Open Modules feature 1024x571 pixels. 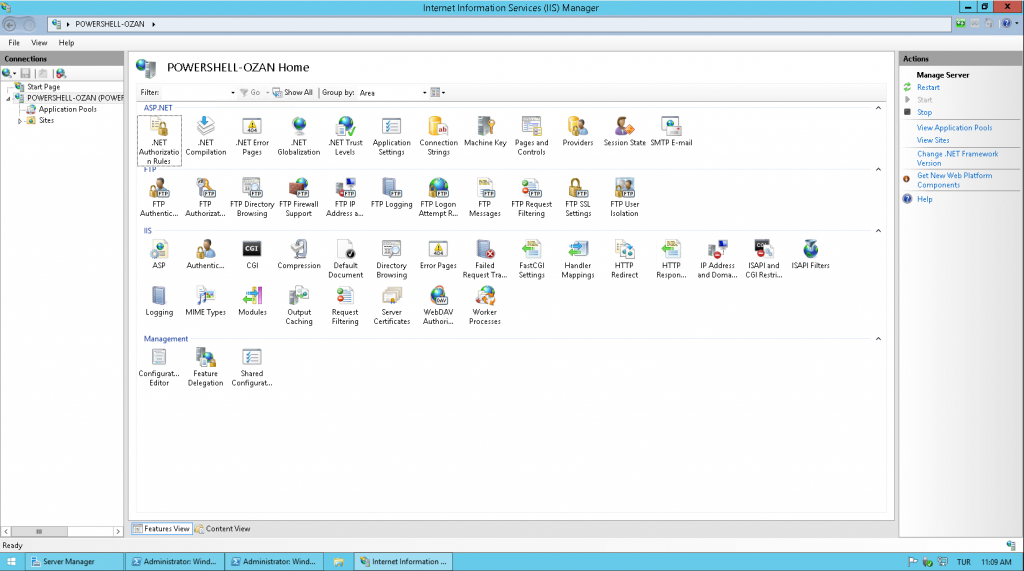252,301
